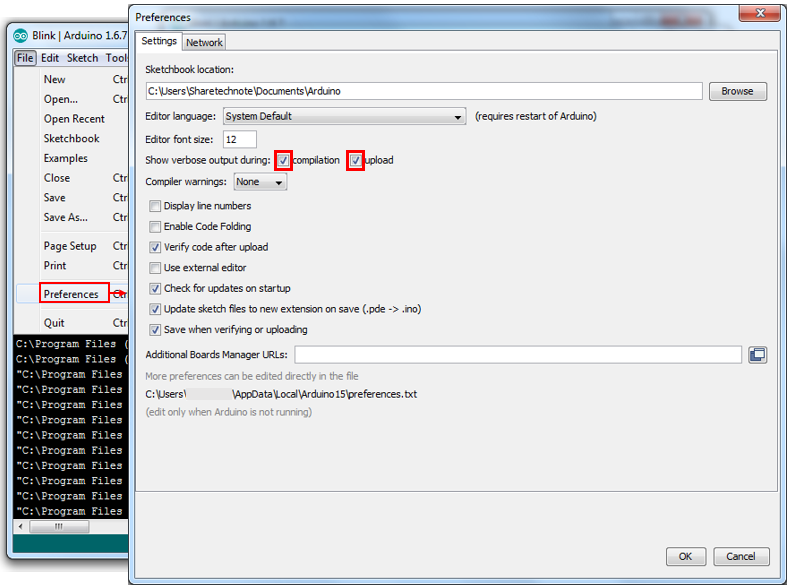
Task: Confirm preferences with the OK button
Action: (x=686, y=556)
